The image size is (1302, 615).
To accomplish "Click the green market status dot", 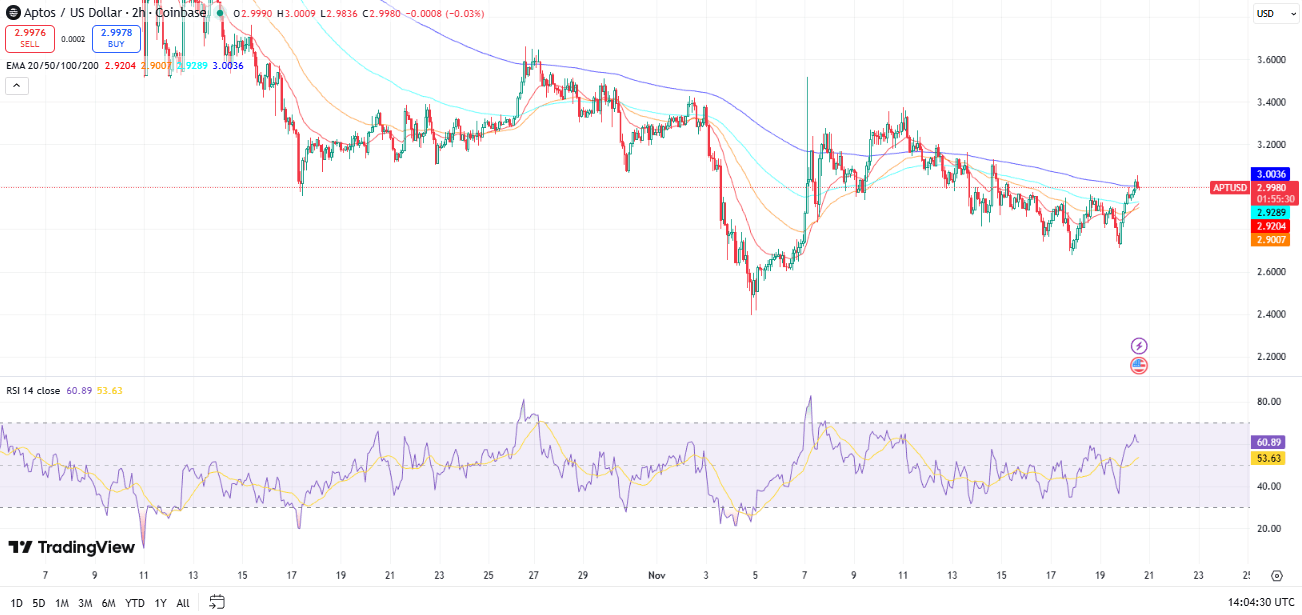I will (x=220, y=13).
